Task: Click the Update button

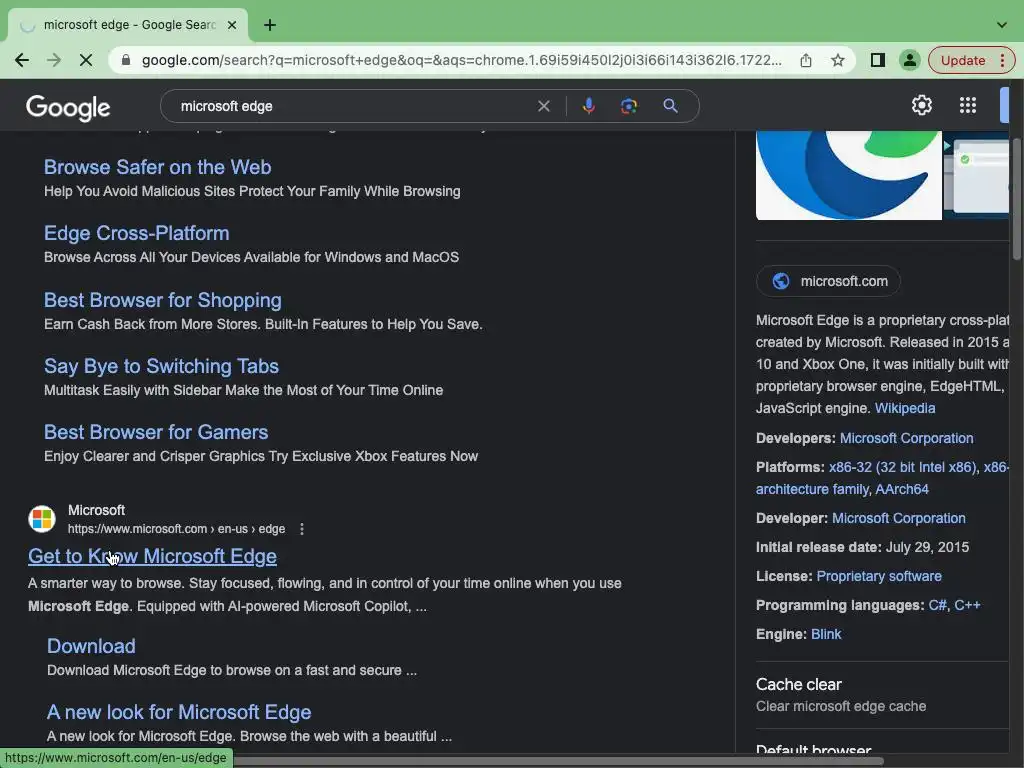Action: point(963,60)
